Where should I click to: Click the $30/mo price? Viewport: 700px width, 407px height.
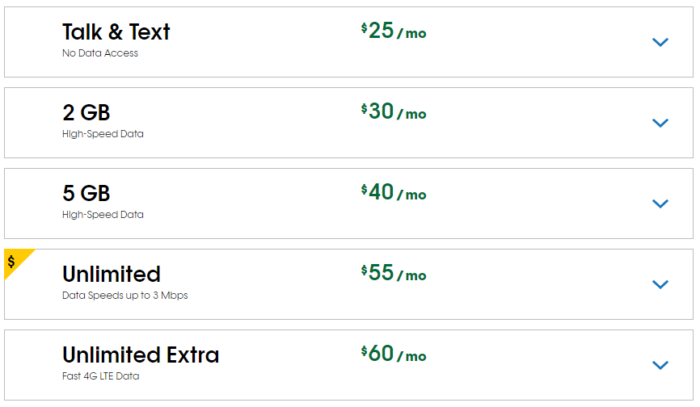[x=394, y=112]
